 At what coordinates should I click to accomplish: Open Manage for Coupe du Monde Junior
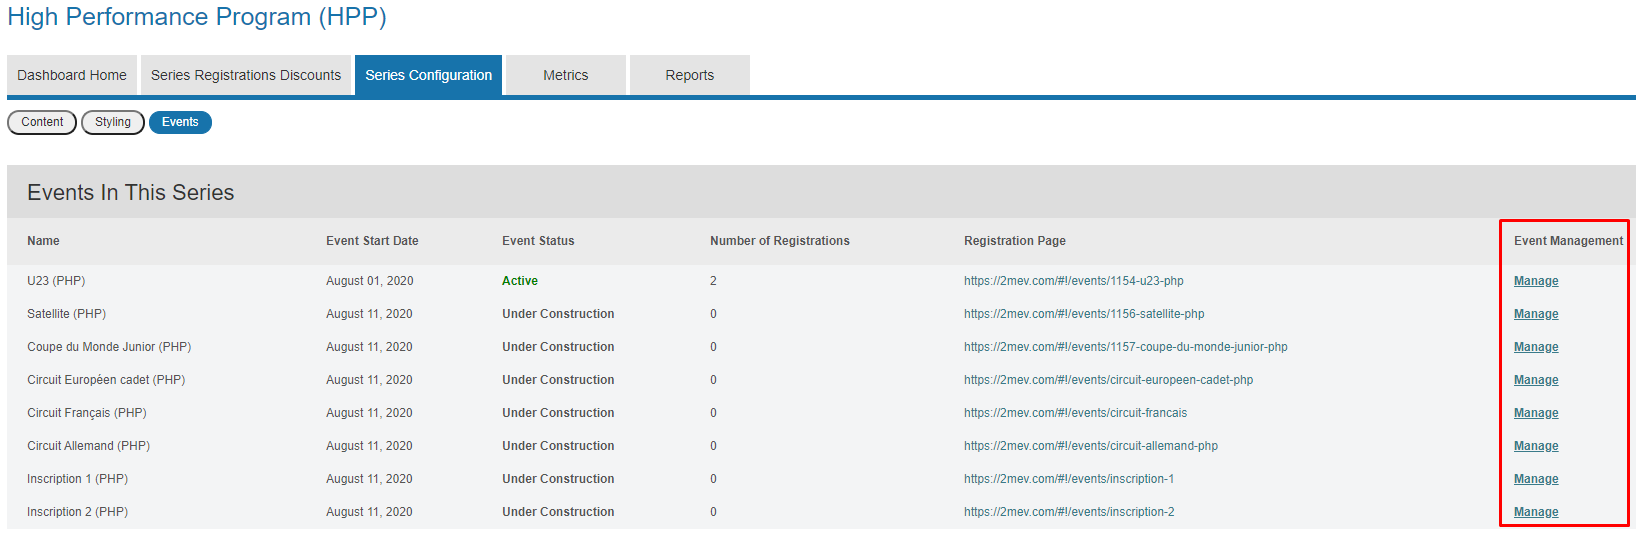(1535, 347)
